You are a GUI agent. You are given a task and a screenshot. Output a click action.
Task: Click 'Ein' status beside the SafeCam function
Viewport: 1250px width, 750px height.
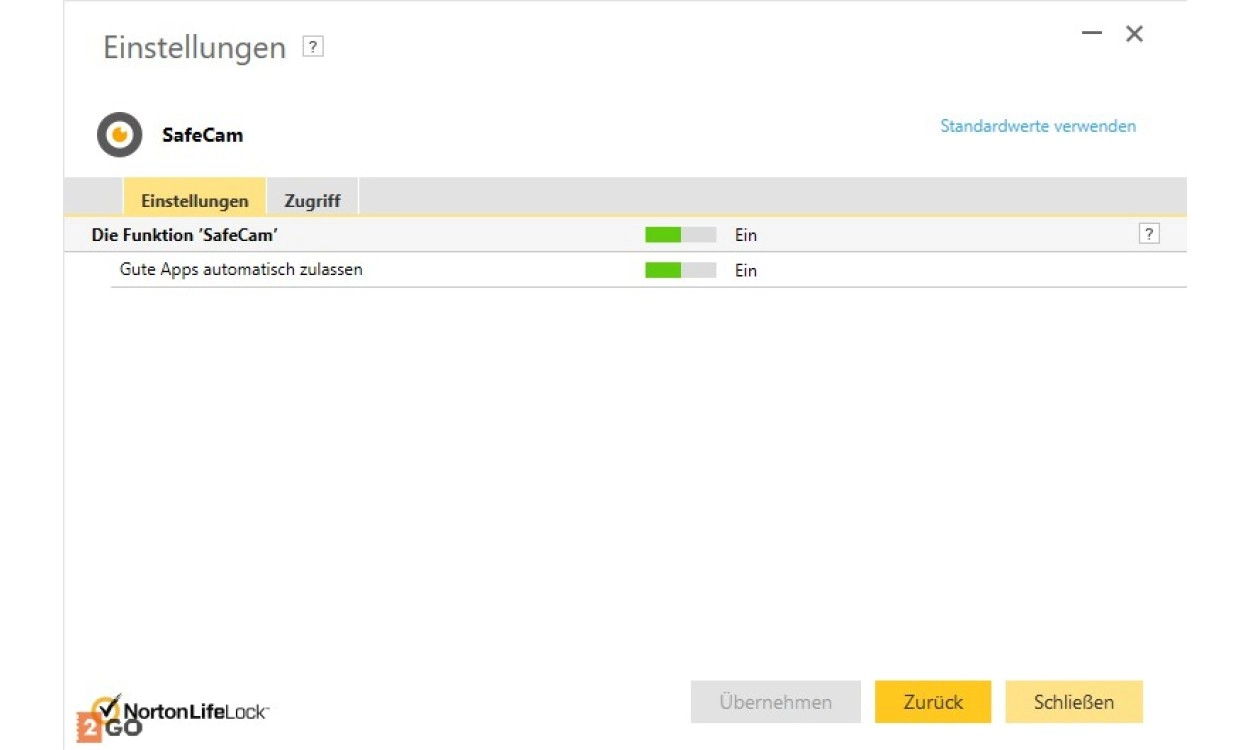[746, 235]
